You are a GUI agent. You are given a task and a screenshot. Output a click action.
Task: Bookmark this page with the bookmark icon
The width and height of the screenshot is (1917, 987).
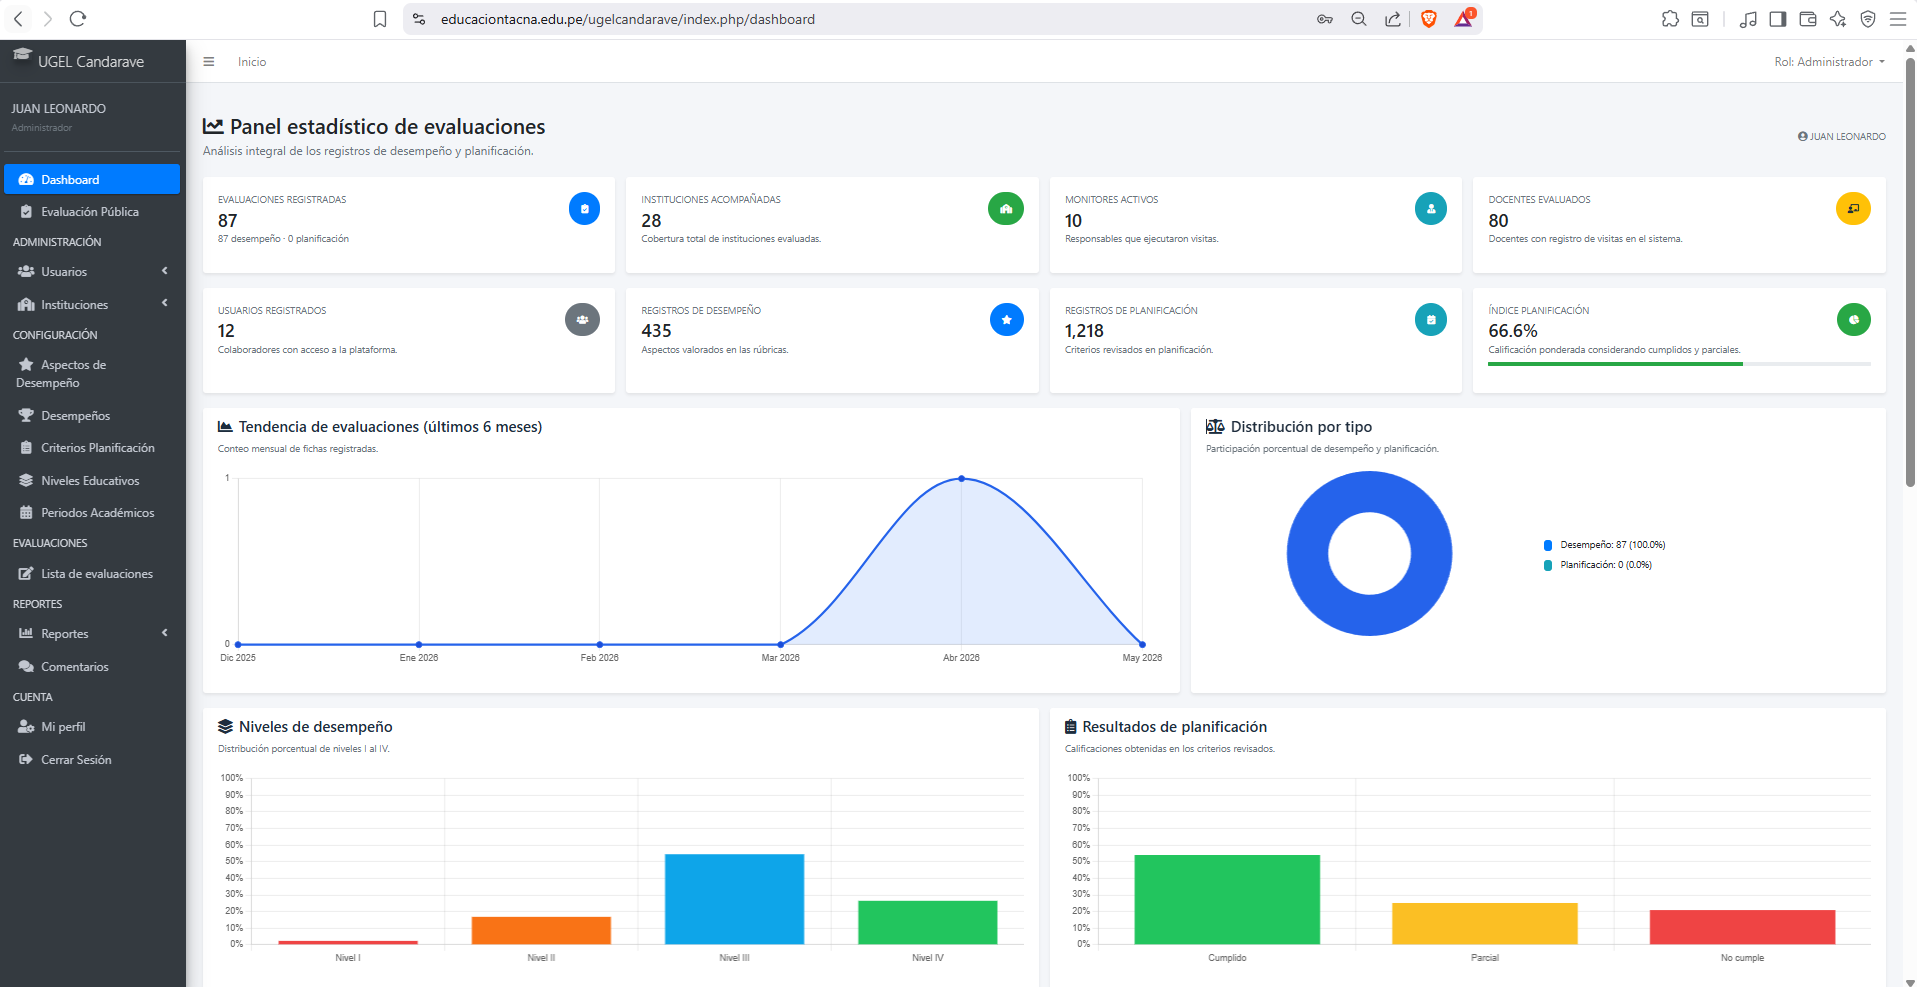pos(380,19)
